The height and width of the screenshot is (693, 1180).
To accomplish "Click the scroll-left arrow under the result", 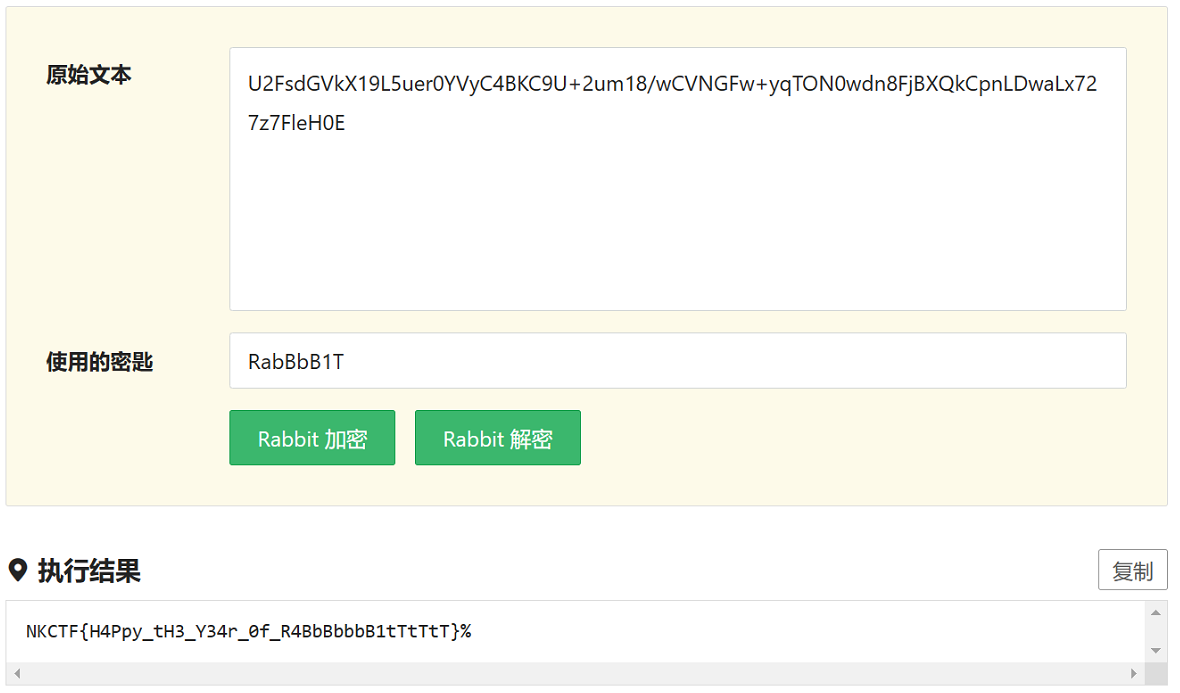I will tap(17, 674).
